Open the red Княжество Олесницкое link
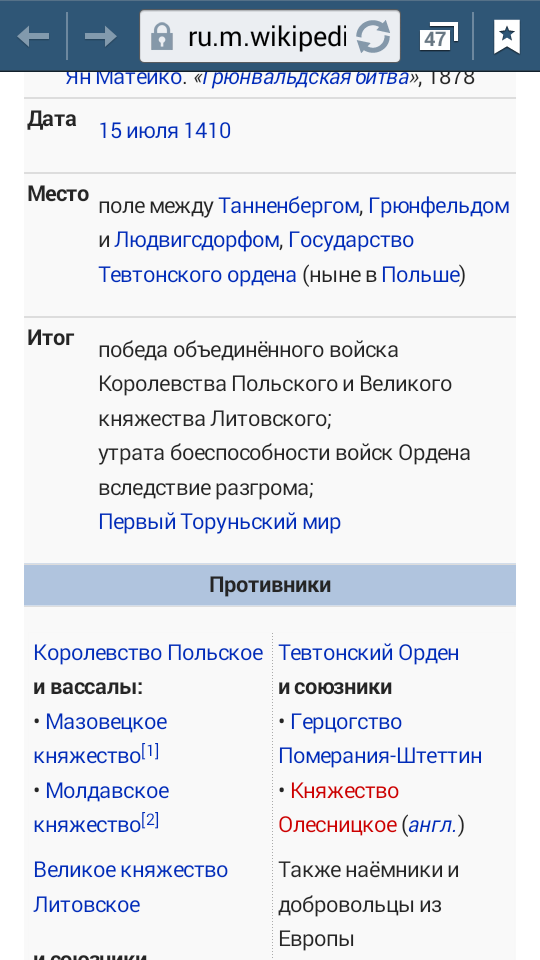Image resolution: width=540 pixels, height=960 pixels. click(x=338, y=808)
